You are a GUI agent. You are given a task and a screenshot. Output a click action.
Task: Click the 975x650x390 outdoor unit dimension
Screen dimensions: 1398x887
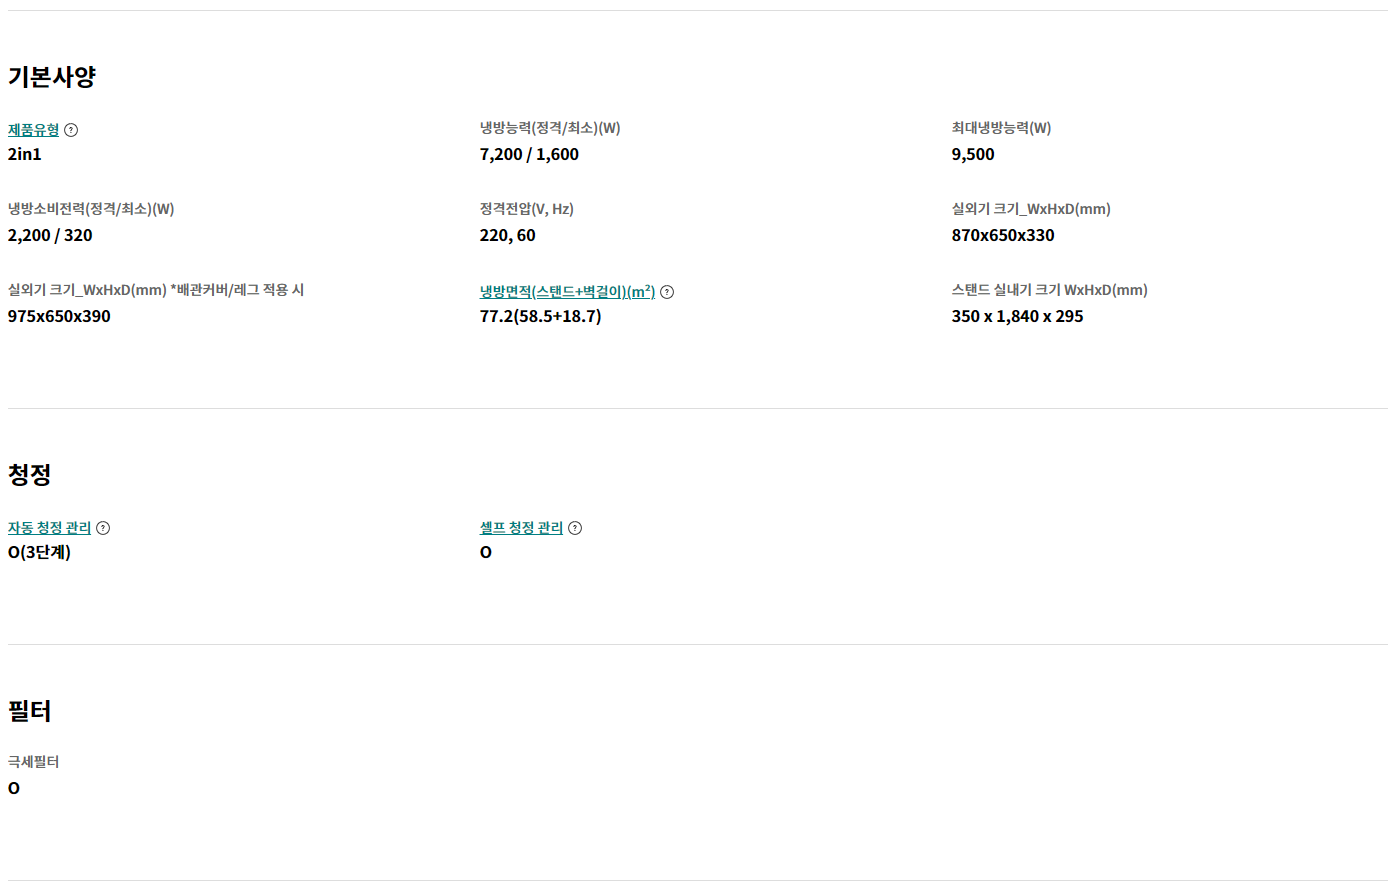point(59,316)
